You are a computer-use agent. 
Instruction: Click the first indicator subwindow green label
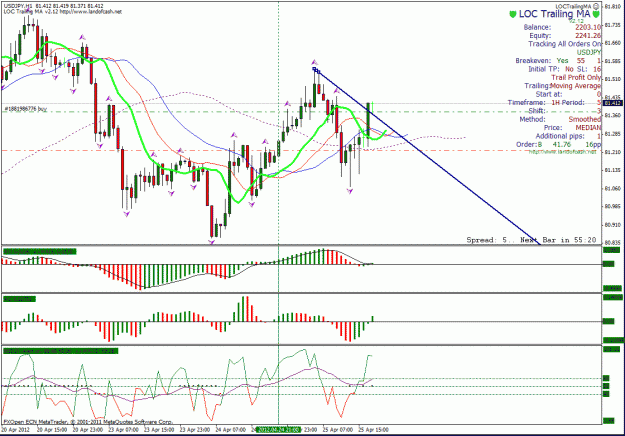click(x=39, y=251)
